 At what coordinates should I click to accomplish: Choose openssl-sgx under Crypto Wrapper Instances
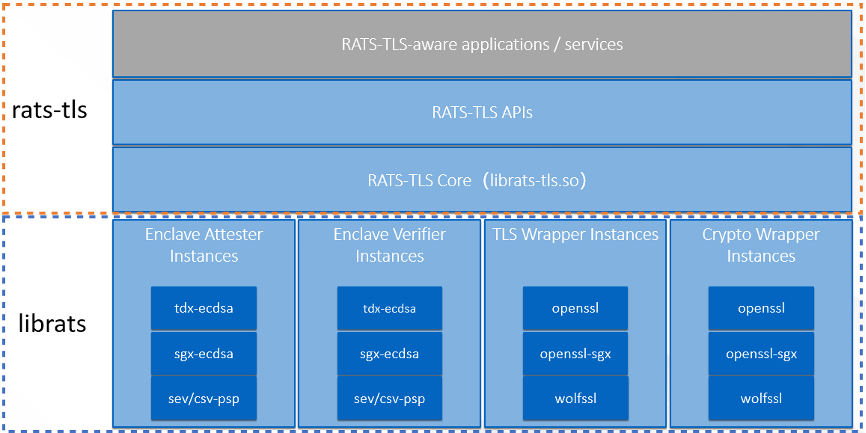pos(762,353)
